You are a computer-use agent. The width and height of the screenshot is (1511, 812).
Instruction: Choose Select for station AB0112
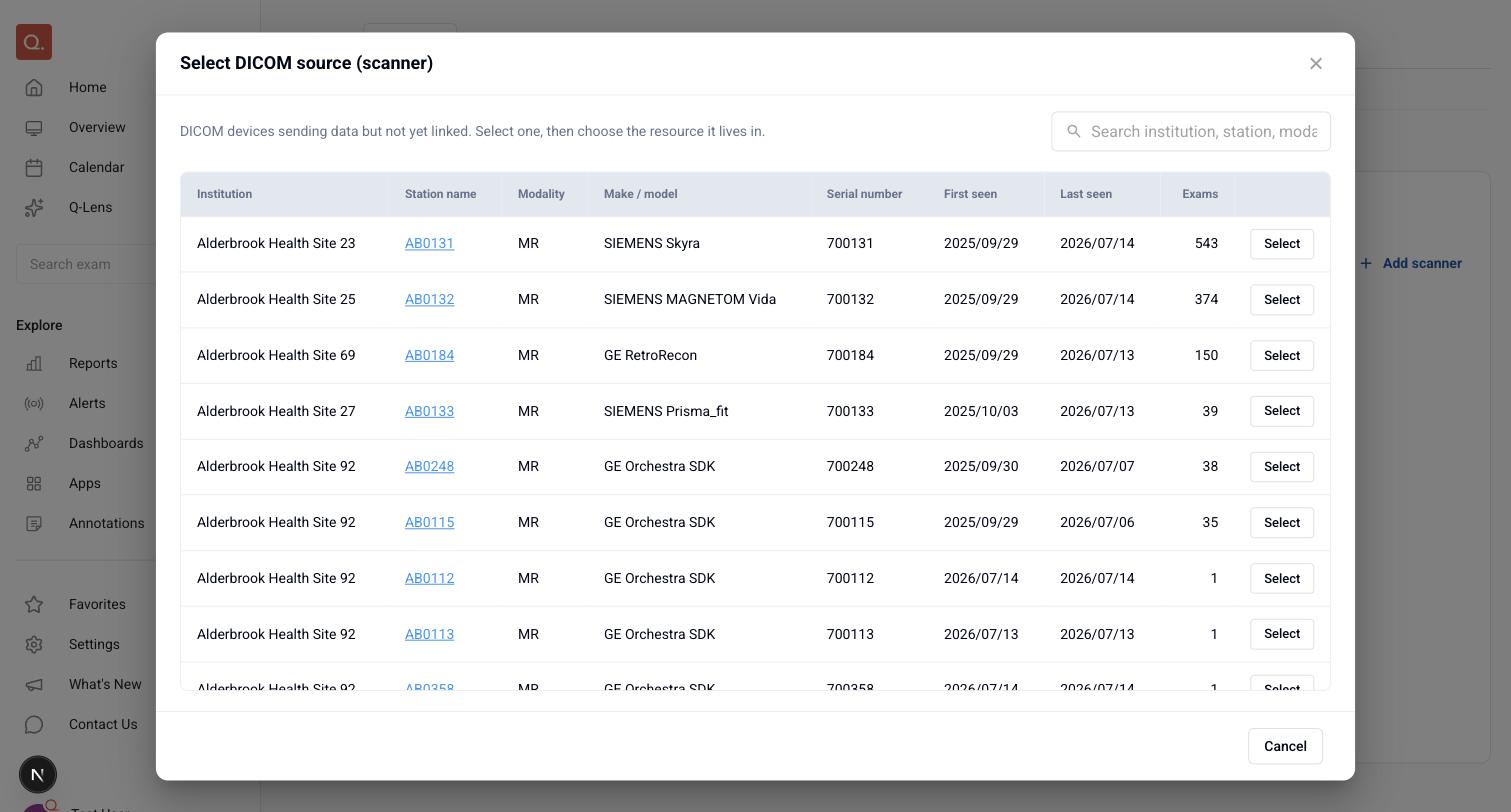point(1282,579)
